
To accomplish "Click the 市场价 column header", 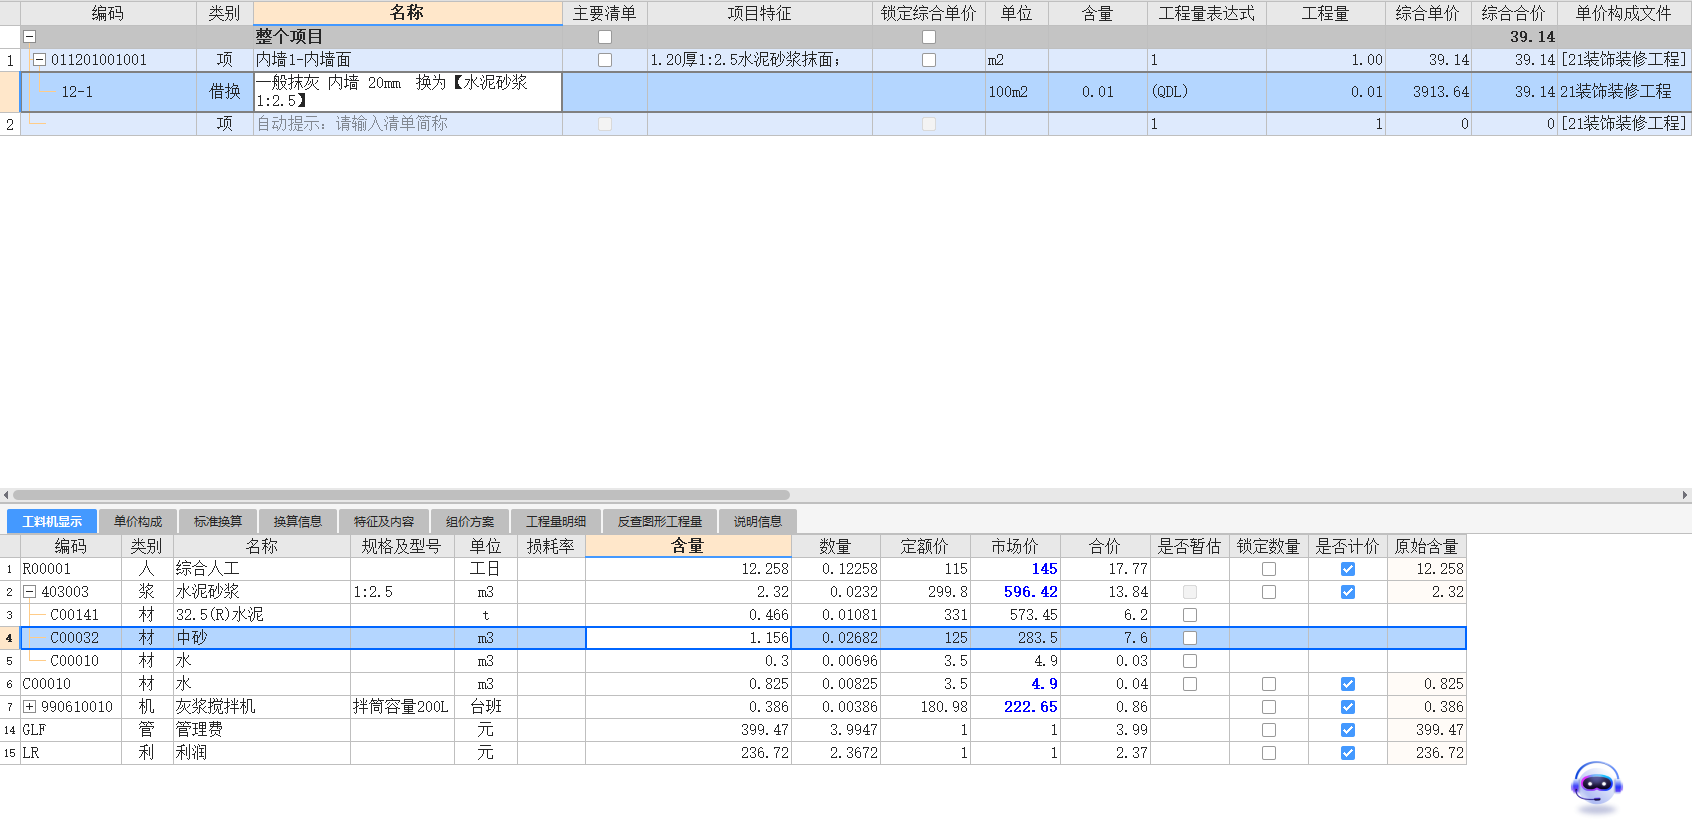I will (1015, 546).
